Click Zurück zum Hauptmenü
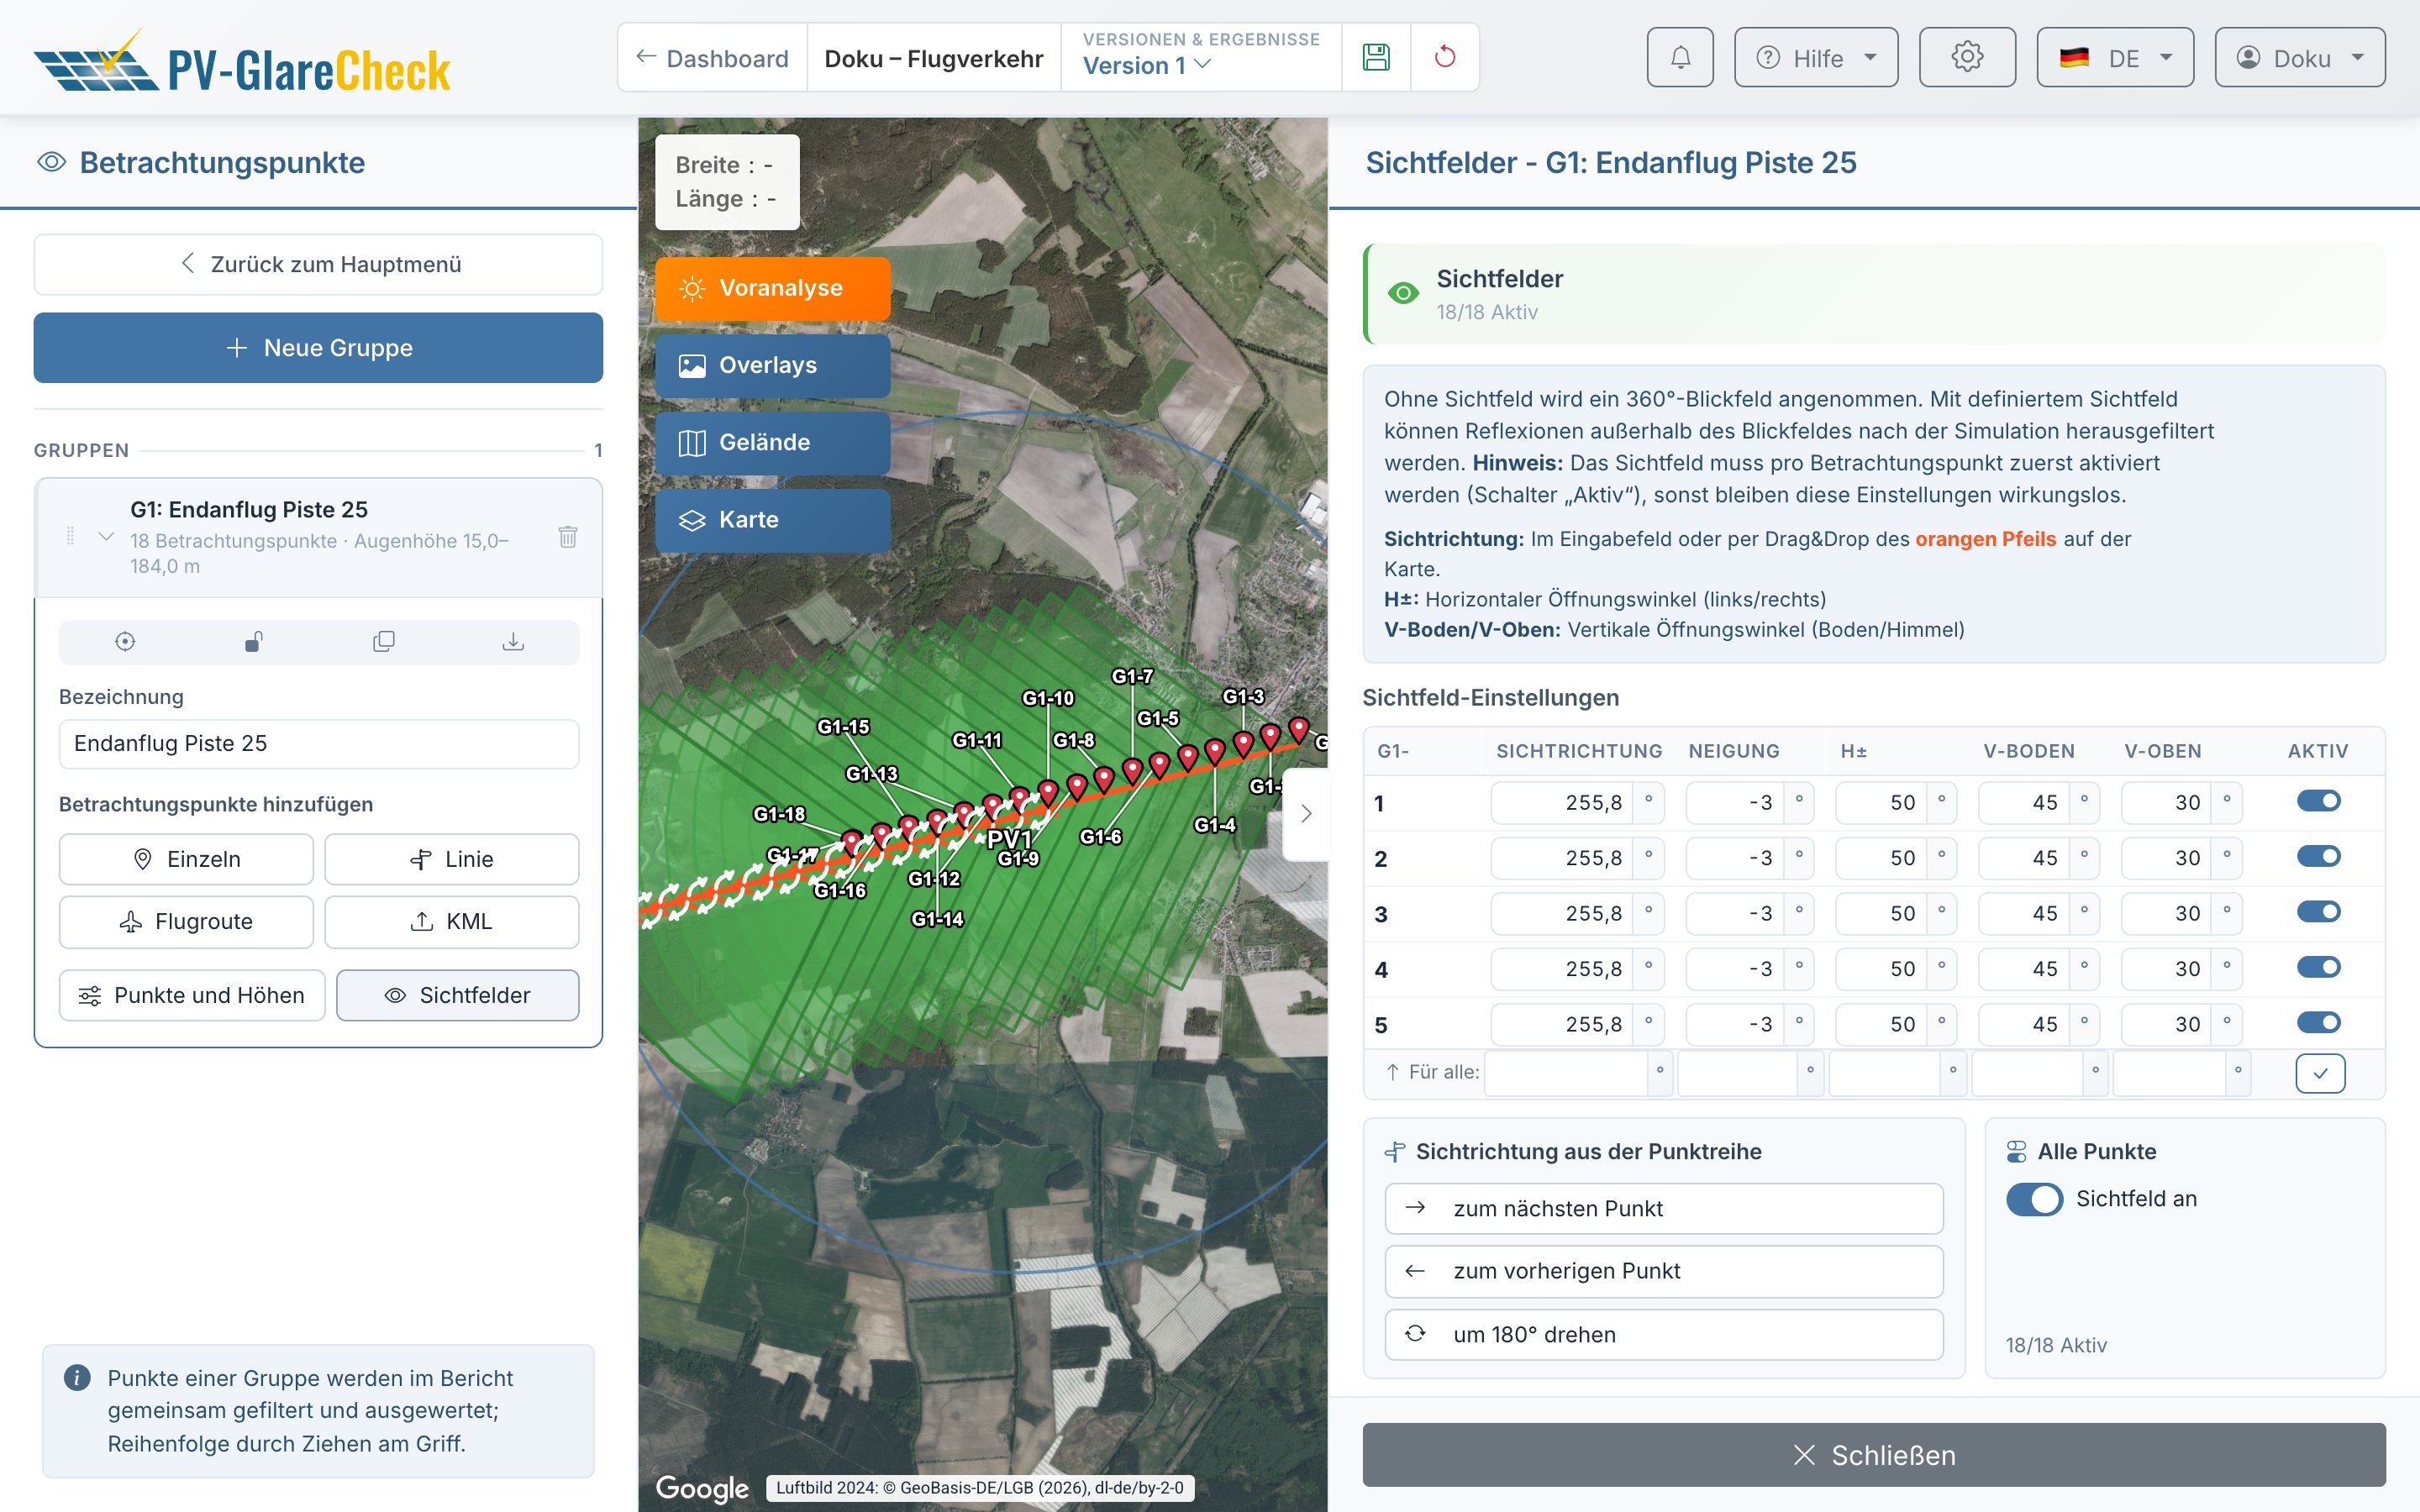 click(x=318, y=265)
